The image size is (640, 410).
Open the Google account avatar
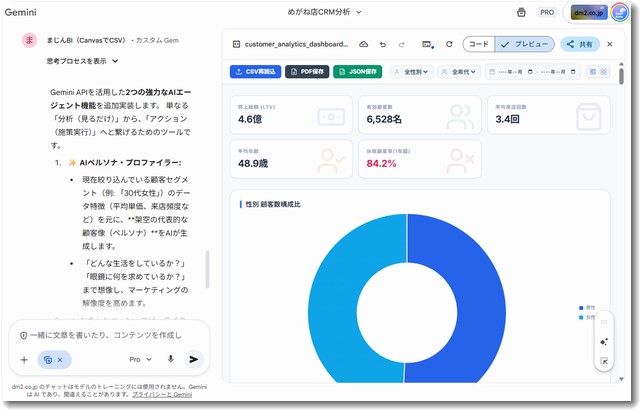pos(620,12)
